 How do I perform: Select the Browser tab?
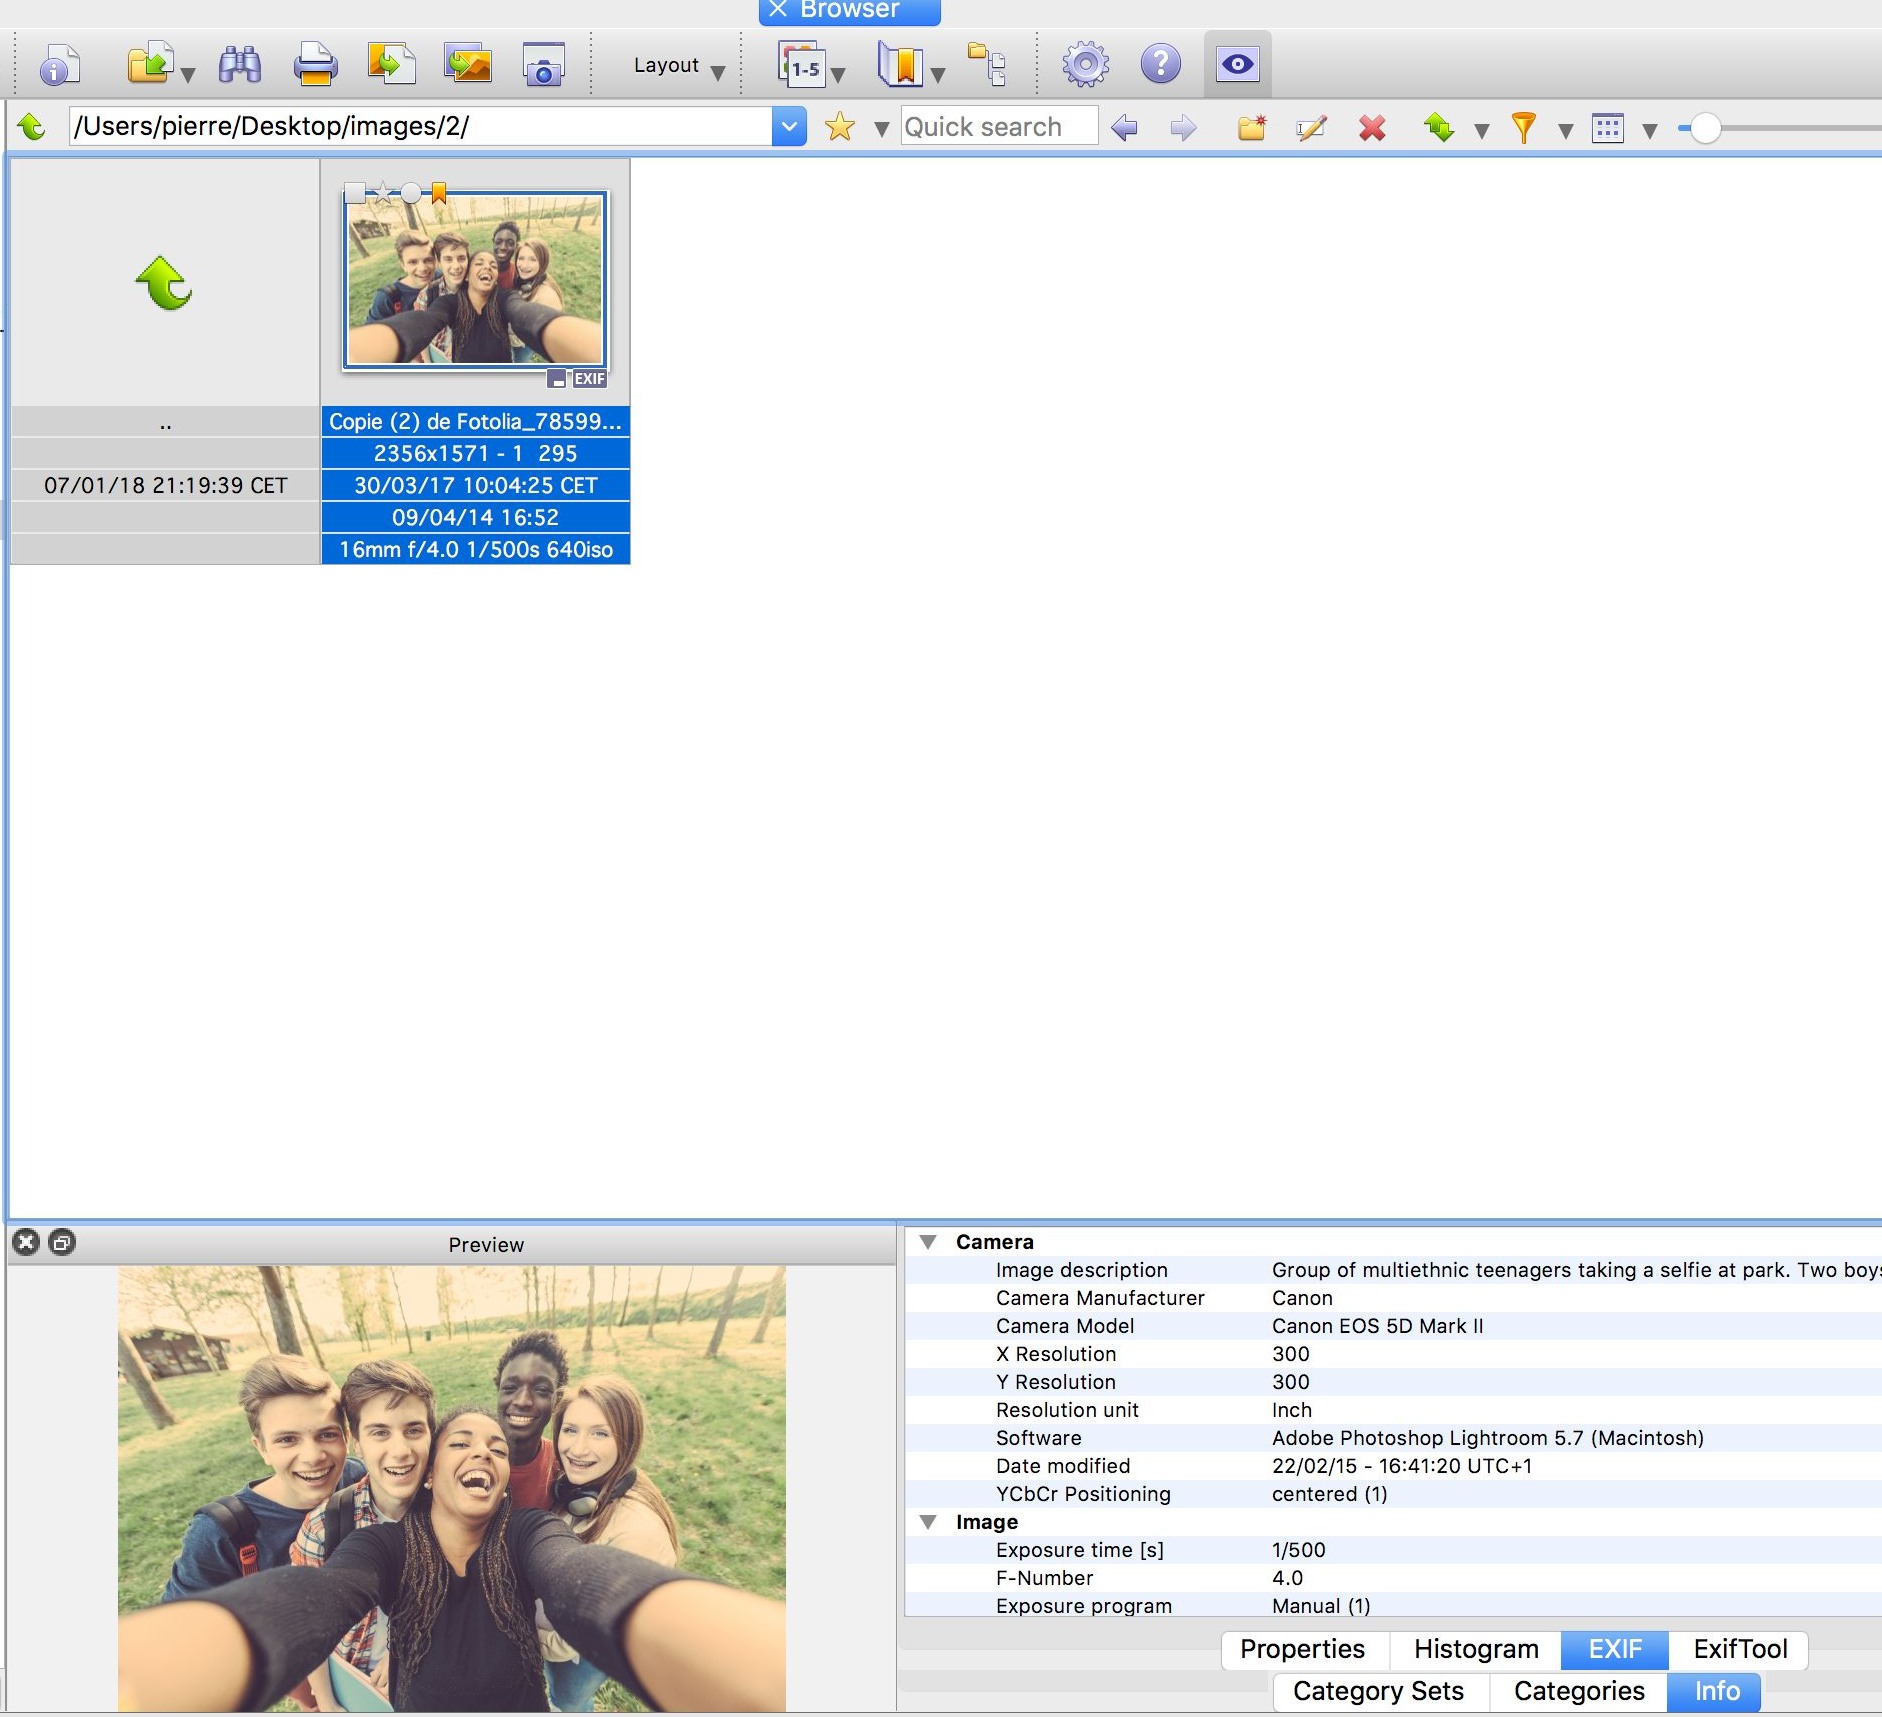tap(849, 11)
